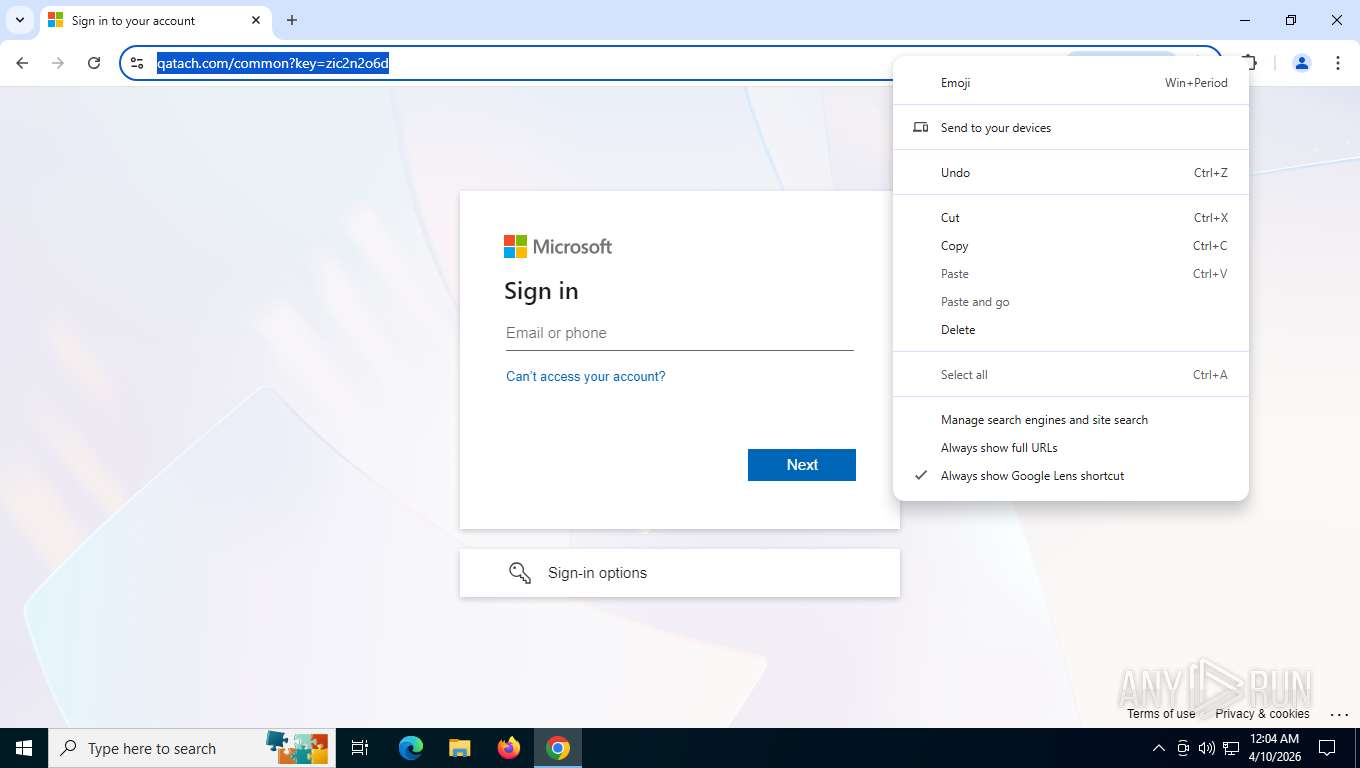Open File Explorer from taskbar
1360x768 pixels.
pyautogui.click(x=459, y=748)
